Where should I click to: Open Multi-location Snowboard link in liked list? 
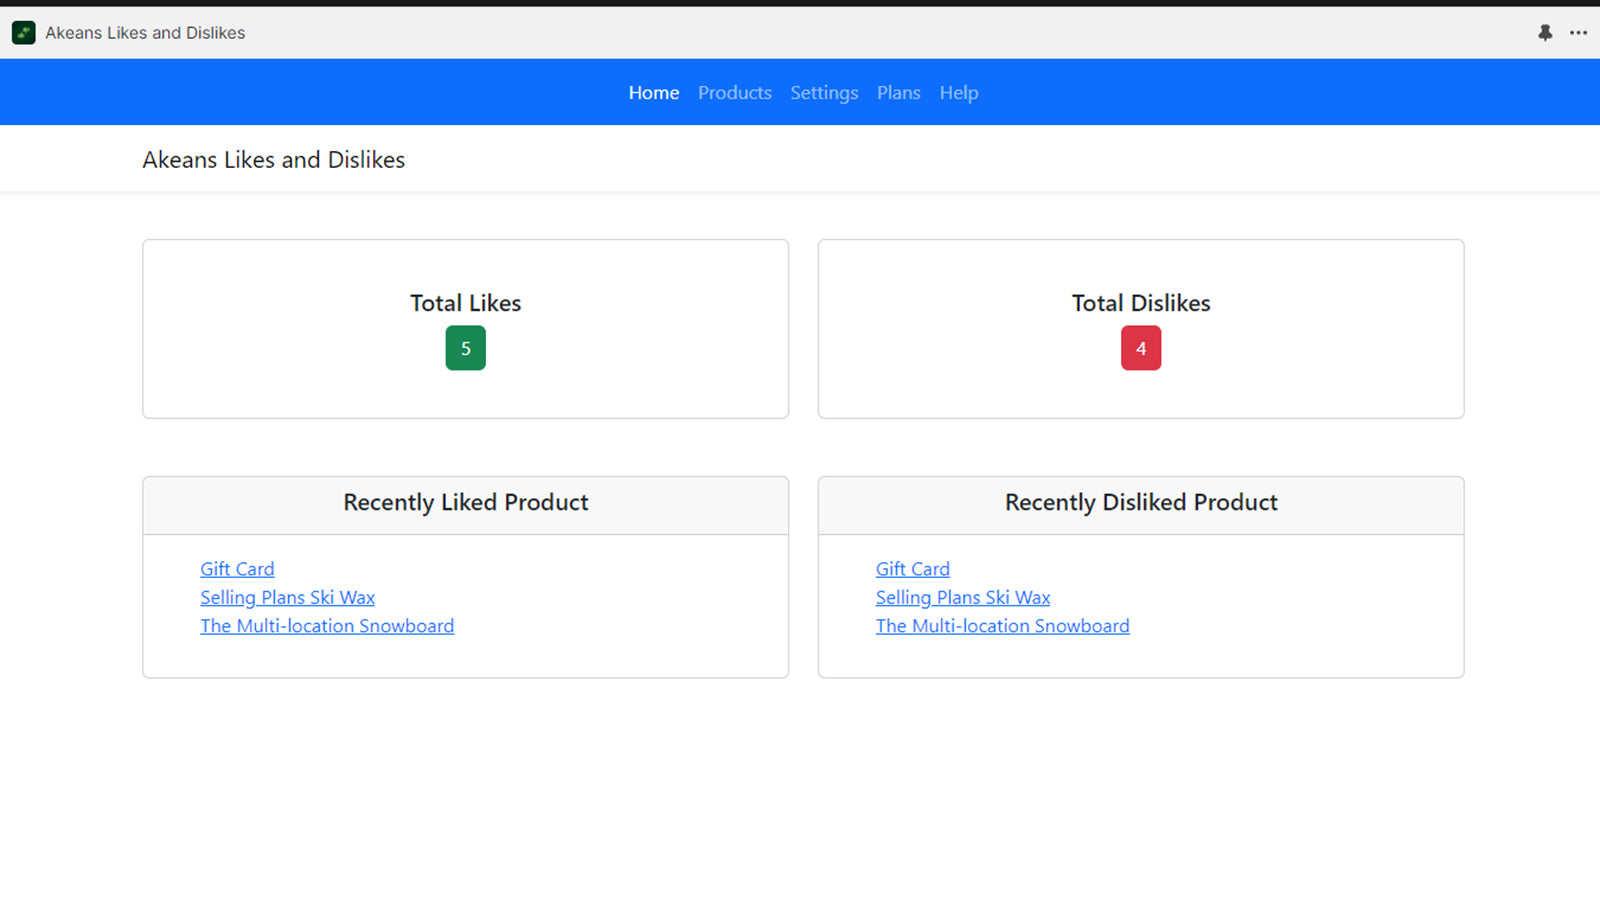coord(327,626)
